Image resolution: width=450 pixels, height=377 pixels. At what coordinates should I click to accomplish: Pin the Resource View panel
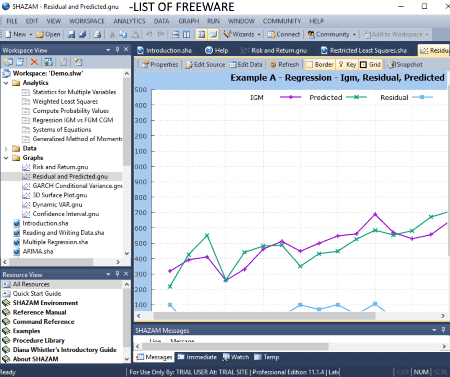(x=117, y=274)
